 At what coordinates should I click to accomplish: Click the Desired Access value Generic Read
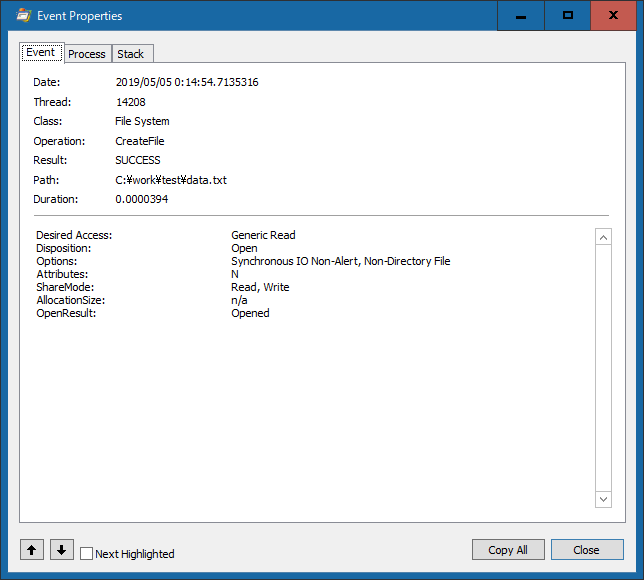point(263,235)
